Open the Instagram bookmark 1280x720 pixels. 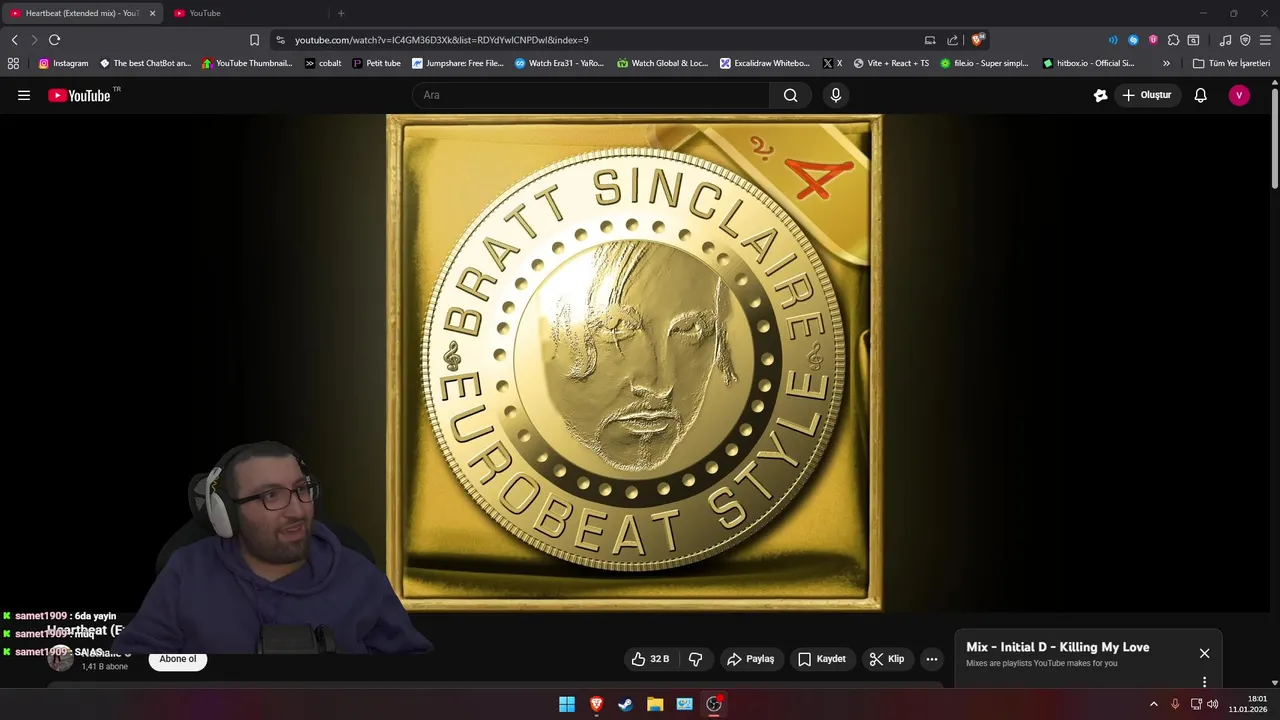[x=63, y=63]
